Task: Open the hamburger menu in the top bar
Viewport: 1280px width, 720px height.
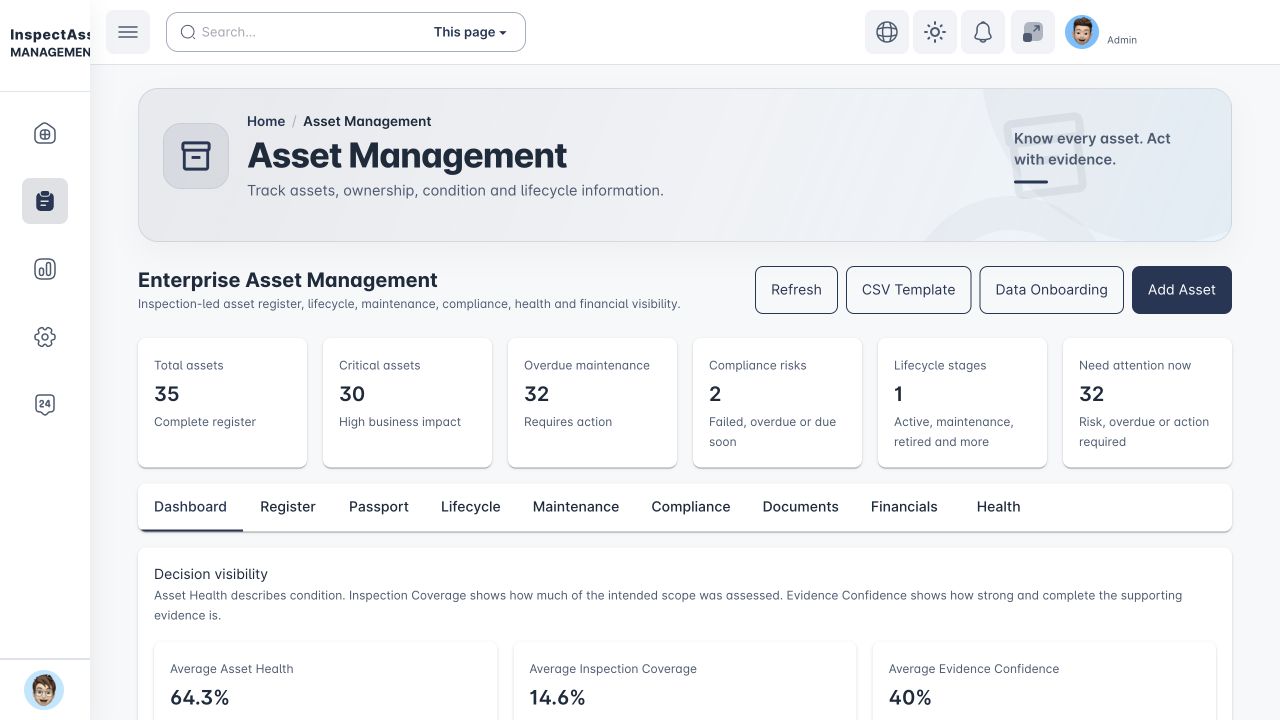Action: click(128, 32)
